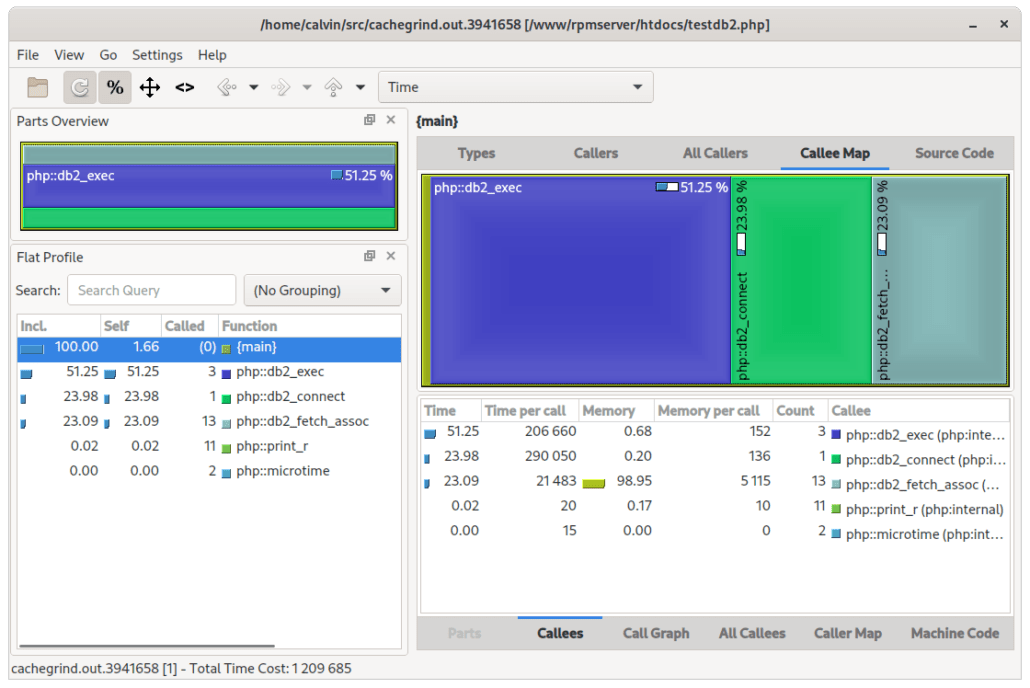Viewport: 1030px width, 688px height.
Task: Open the Settings menu
Action: coord(157,55)
